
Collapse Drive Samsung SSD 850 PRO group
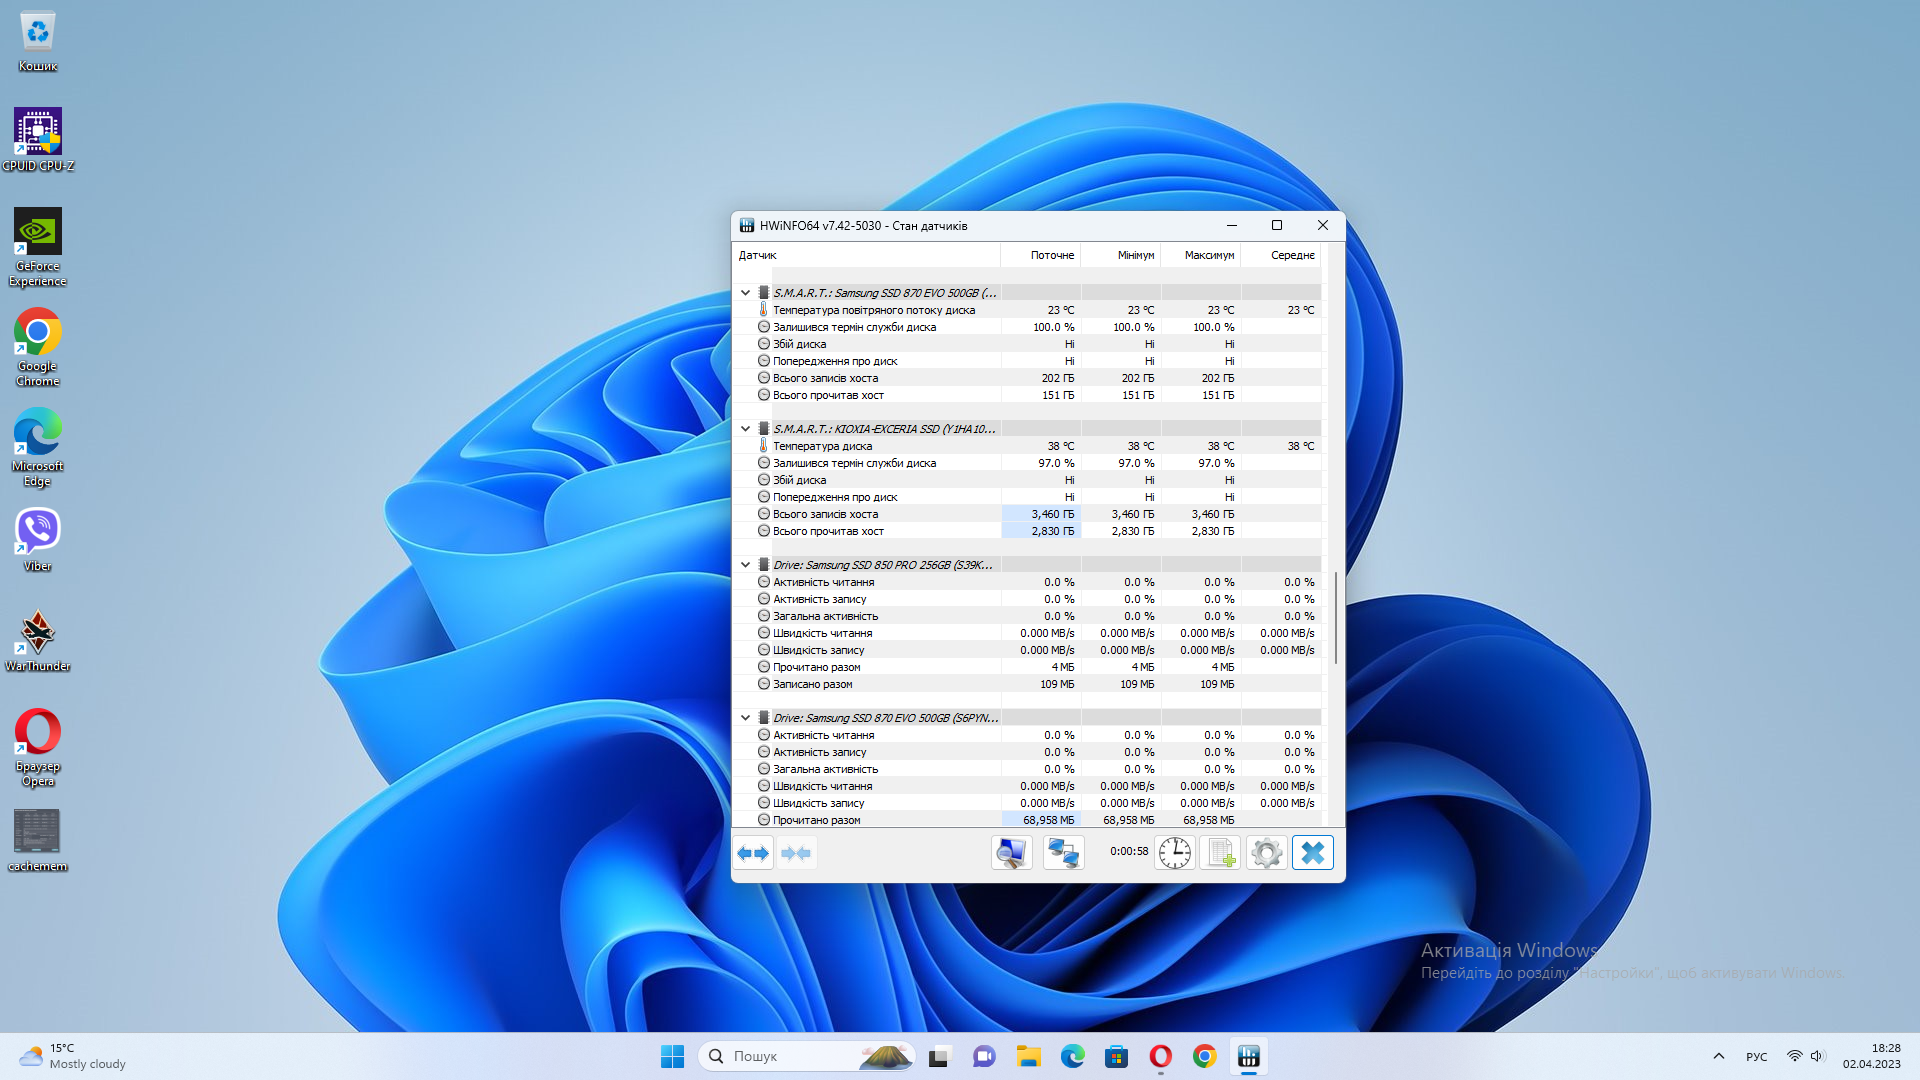click(745, 565)
